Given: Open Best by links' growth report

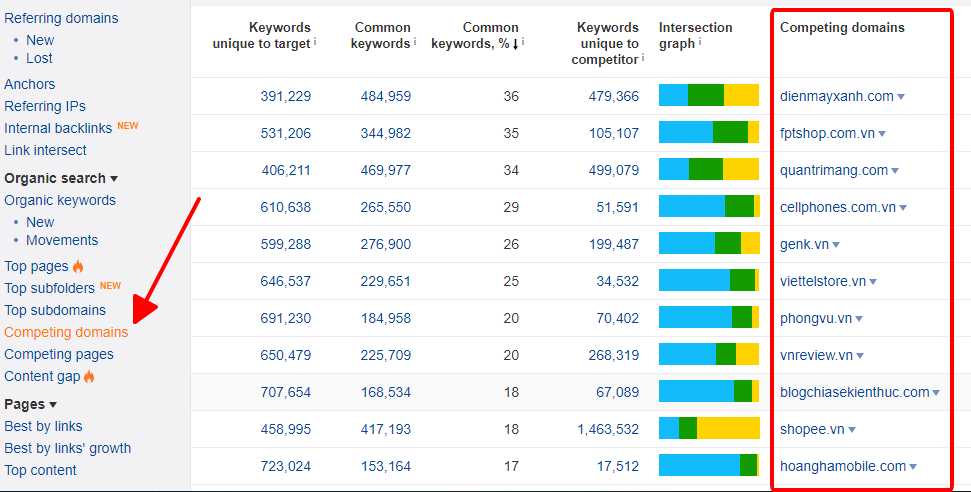Looking at the screenshot, I should coord(67,449).
